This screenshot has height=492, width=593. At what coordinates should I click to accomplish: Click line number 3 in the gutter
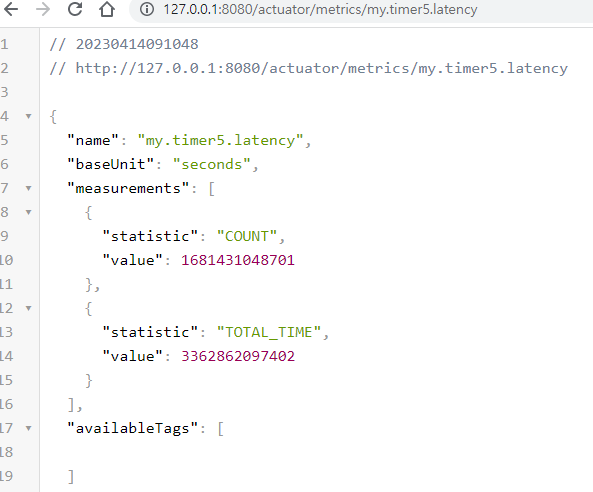[5, 92]
